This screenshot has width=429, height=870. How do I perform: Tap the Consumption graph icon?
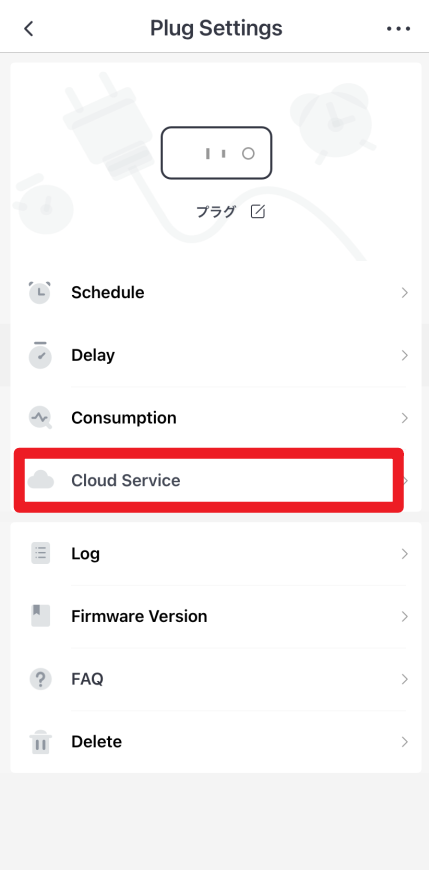pos(40,418)
